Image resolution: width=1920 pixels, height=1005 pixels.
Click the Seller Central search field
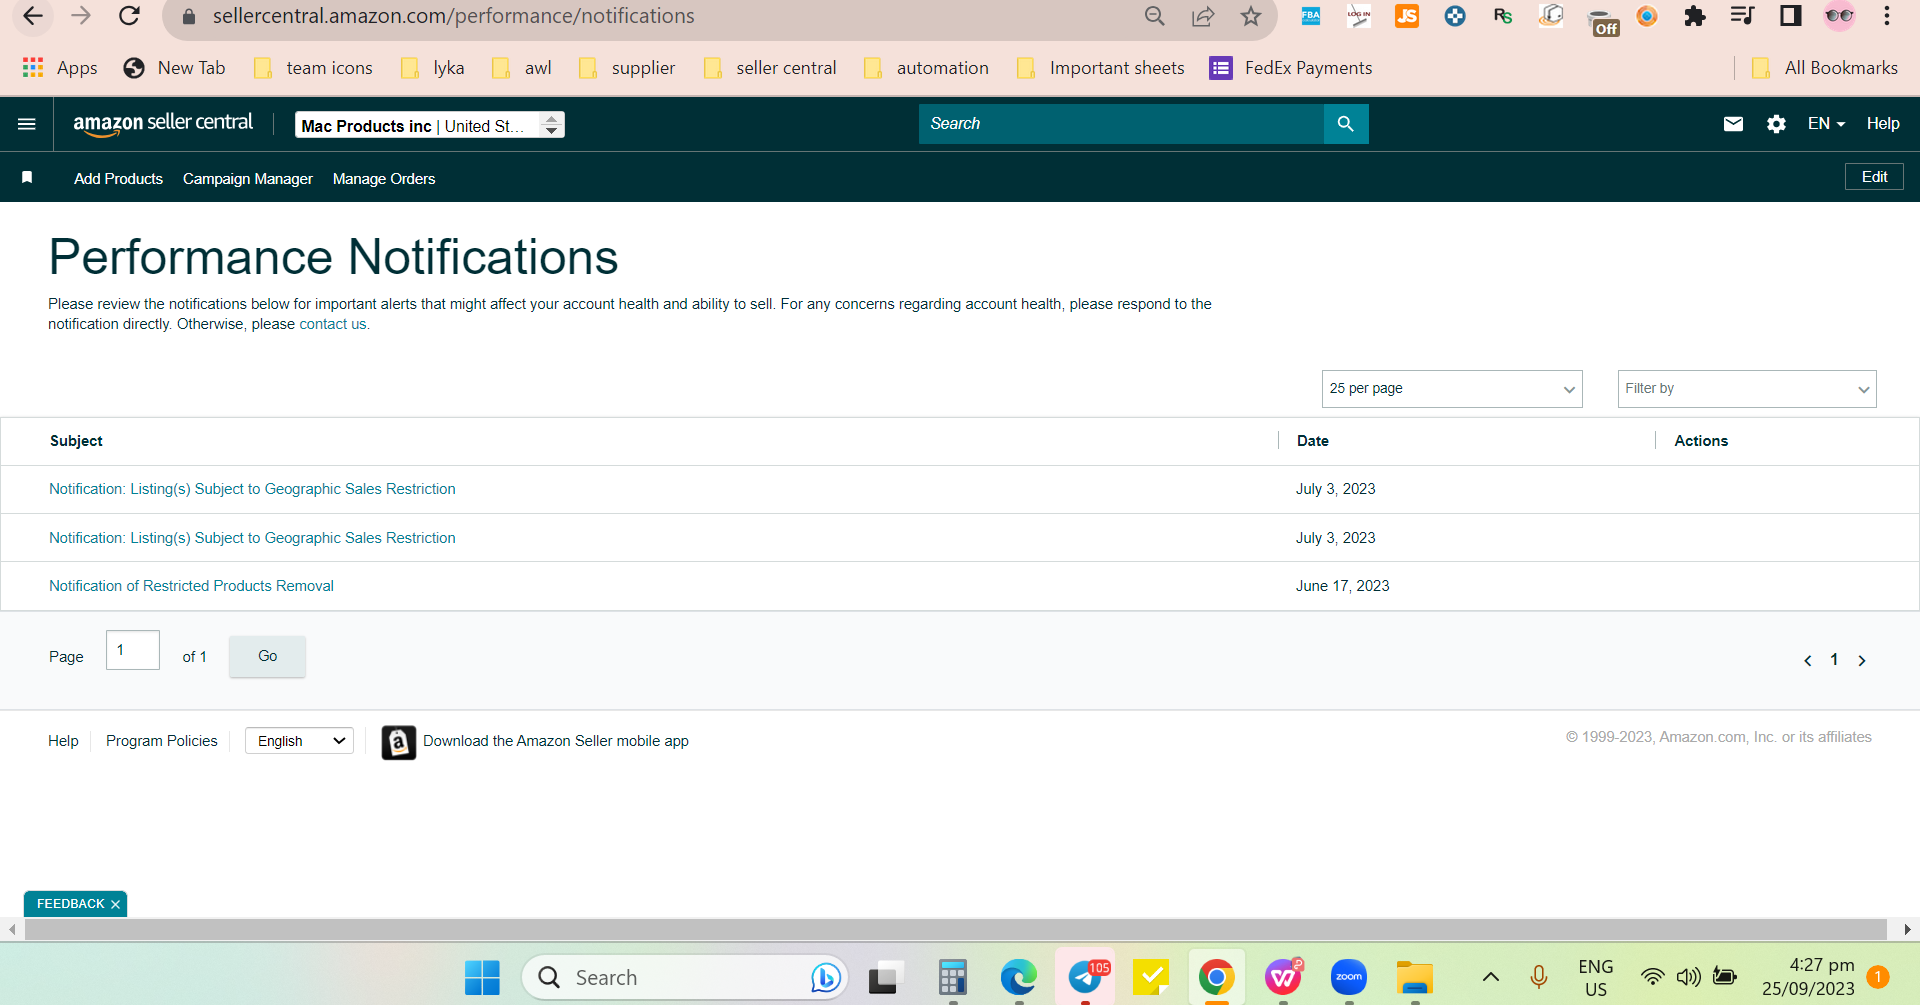click(x=1121, y=124)
